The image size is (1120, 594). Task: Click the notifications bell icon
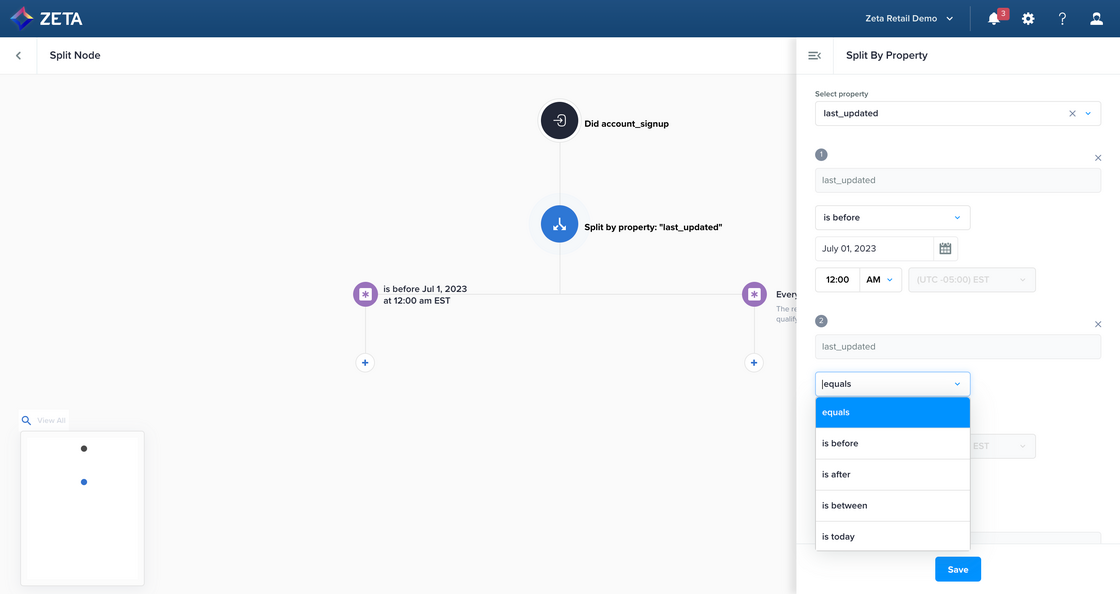(x=994, y=19)
